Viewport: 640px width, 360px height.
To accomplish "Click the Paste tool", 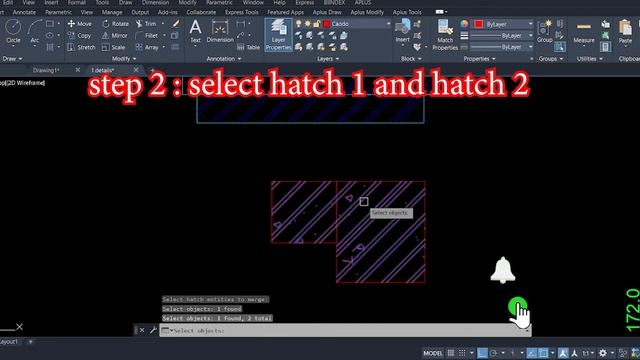I will point(625,32).
